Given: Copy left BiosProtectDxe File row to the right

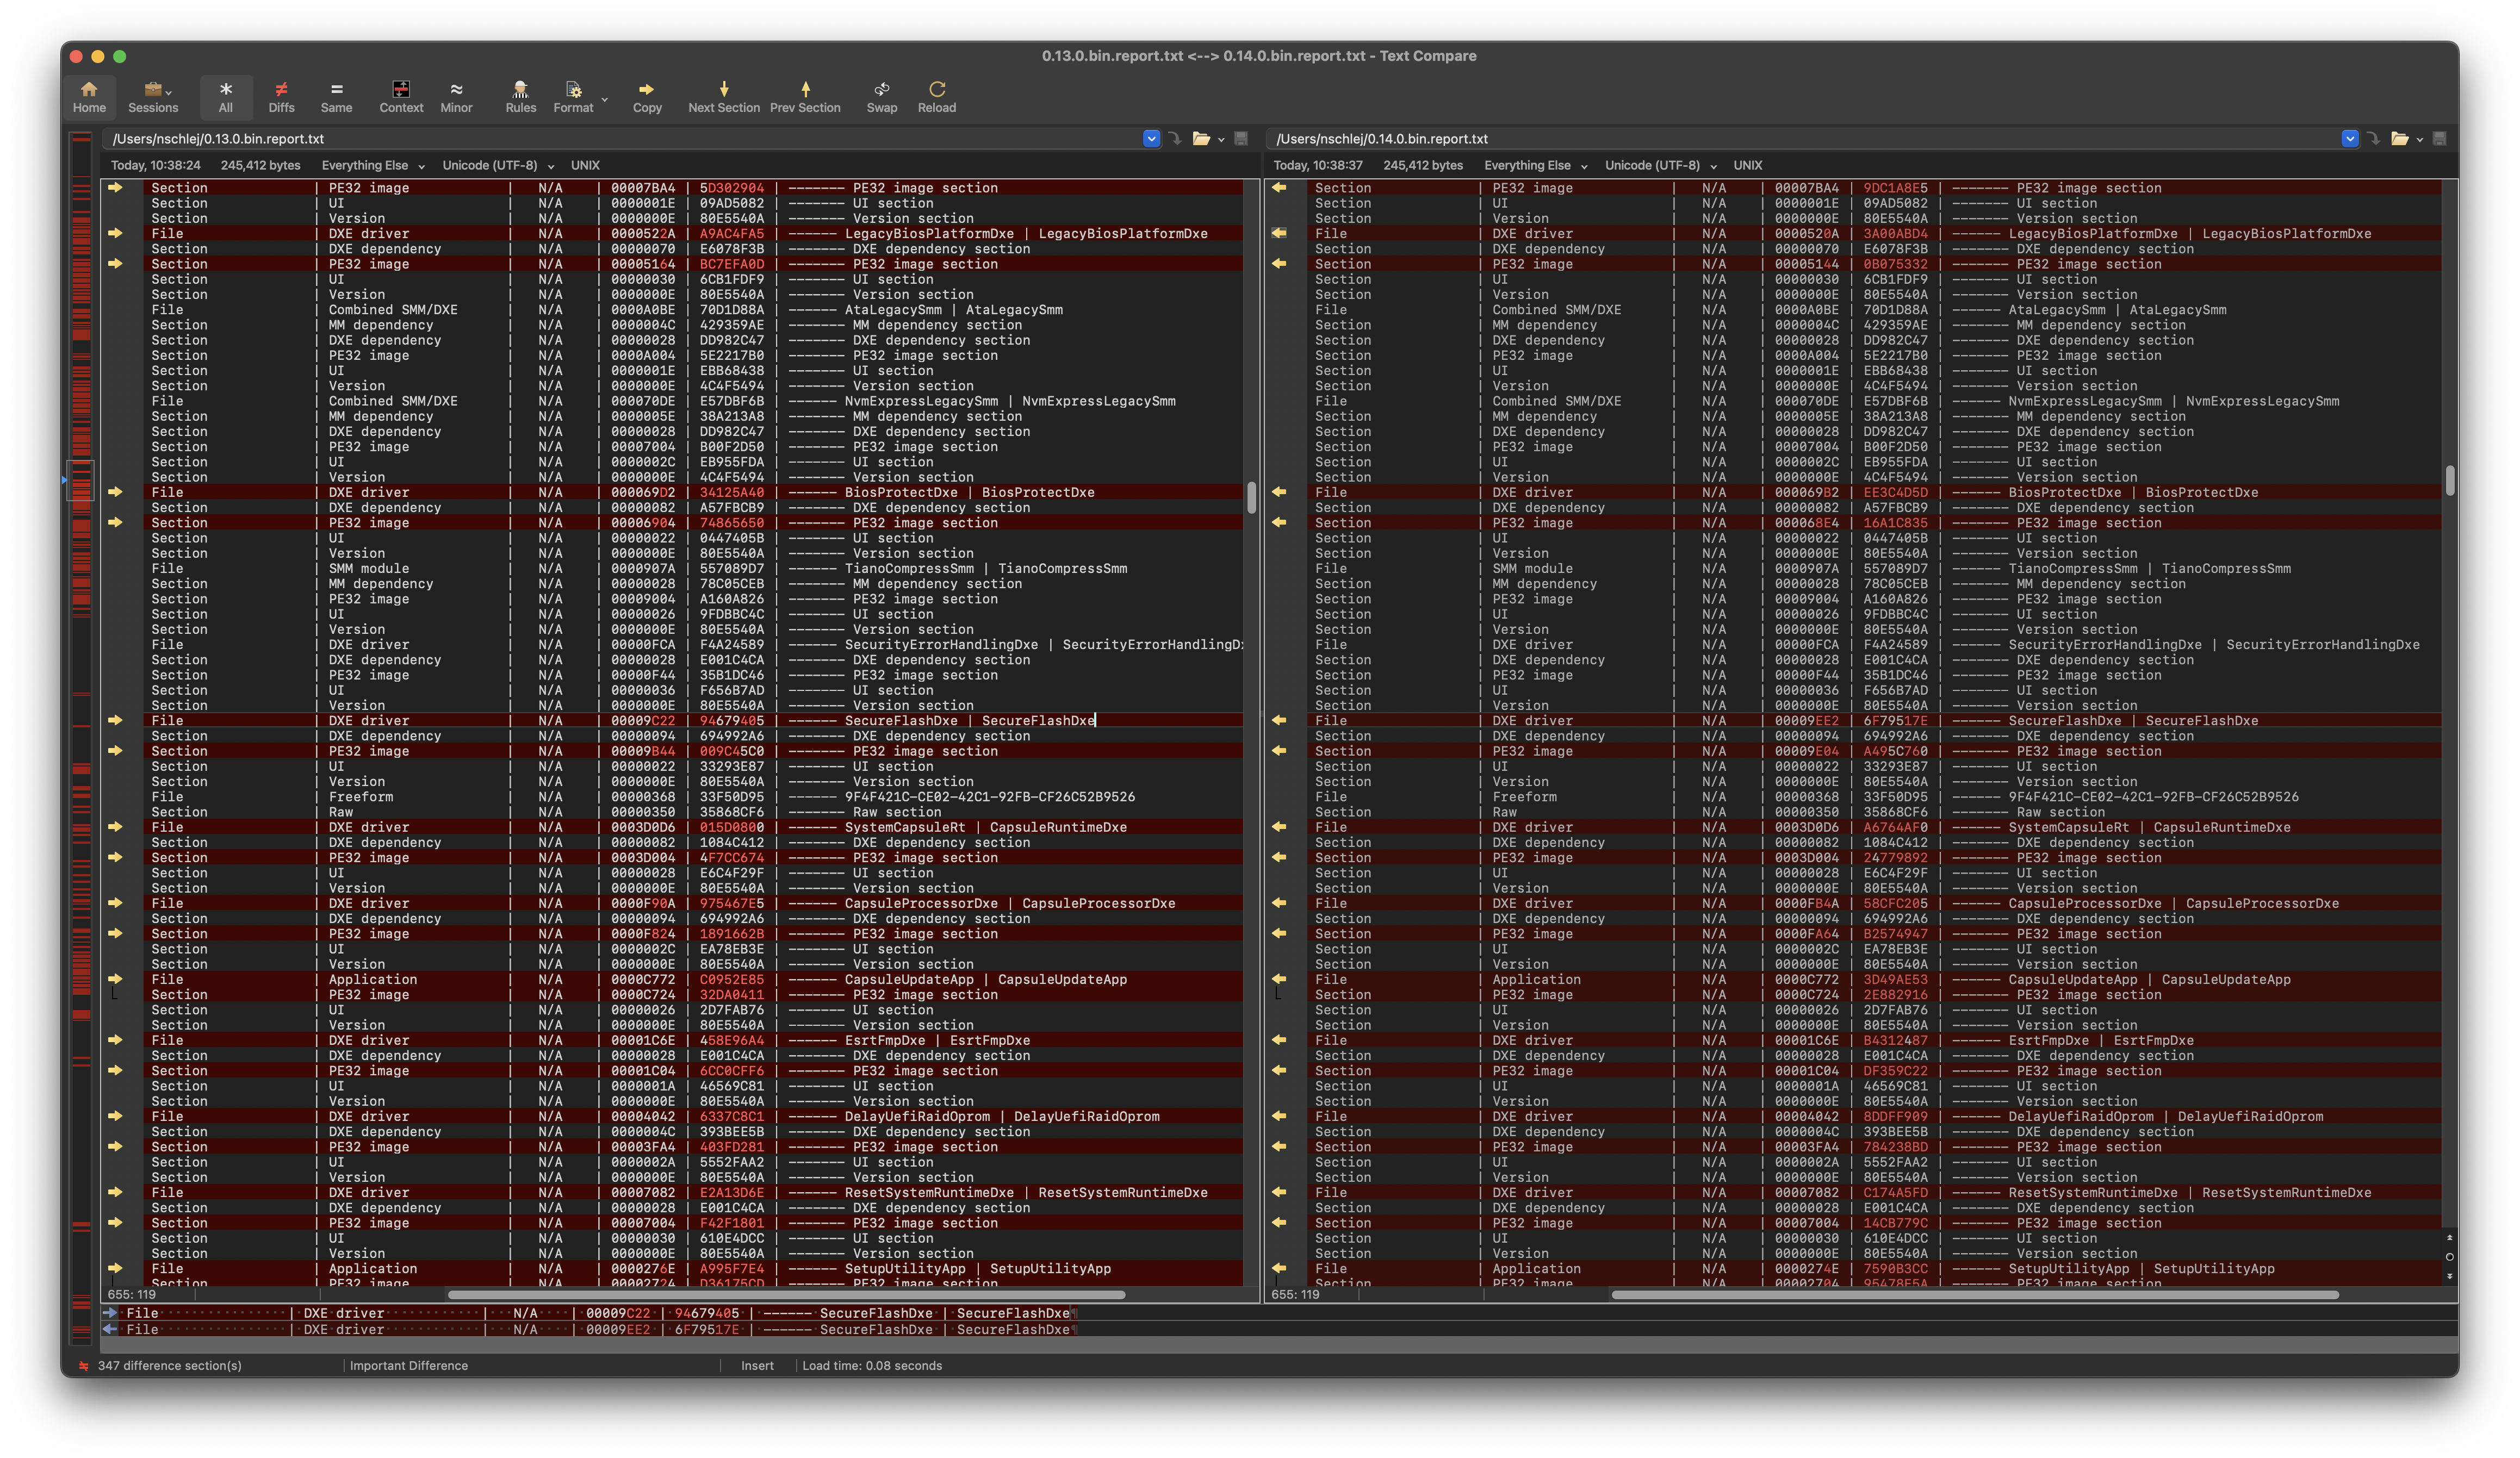Looking at the screenshot, I should pyautogui.click(x=115, y=492).
